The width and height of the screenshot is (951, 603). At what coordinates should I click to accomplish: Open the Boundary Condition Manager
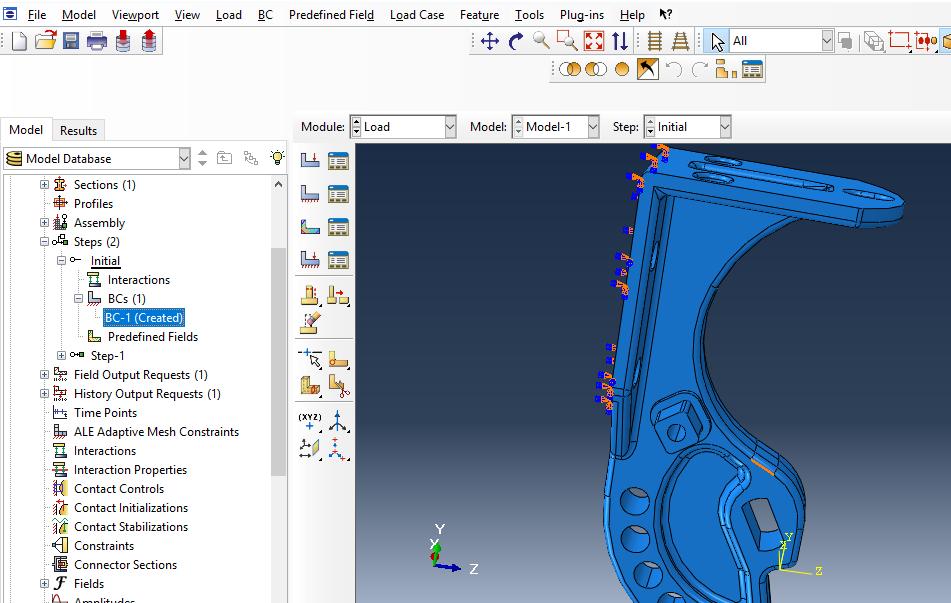click(x=338, y=194)
